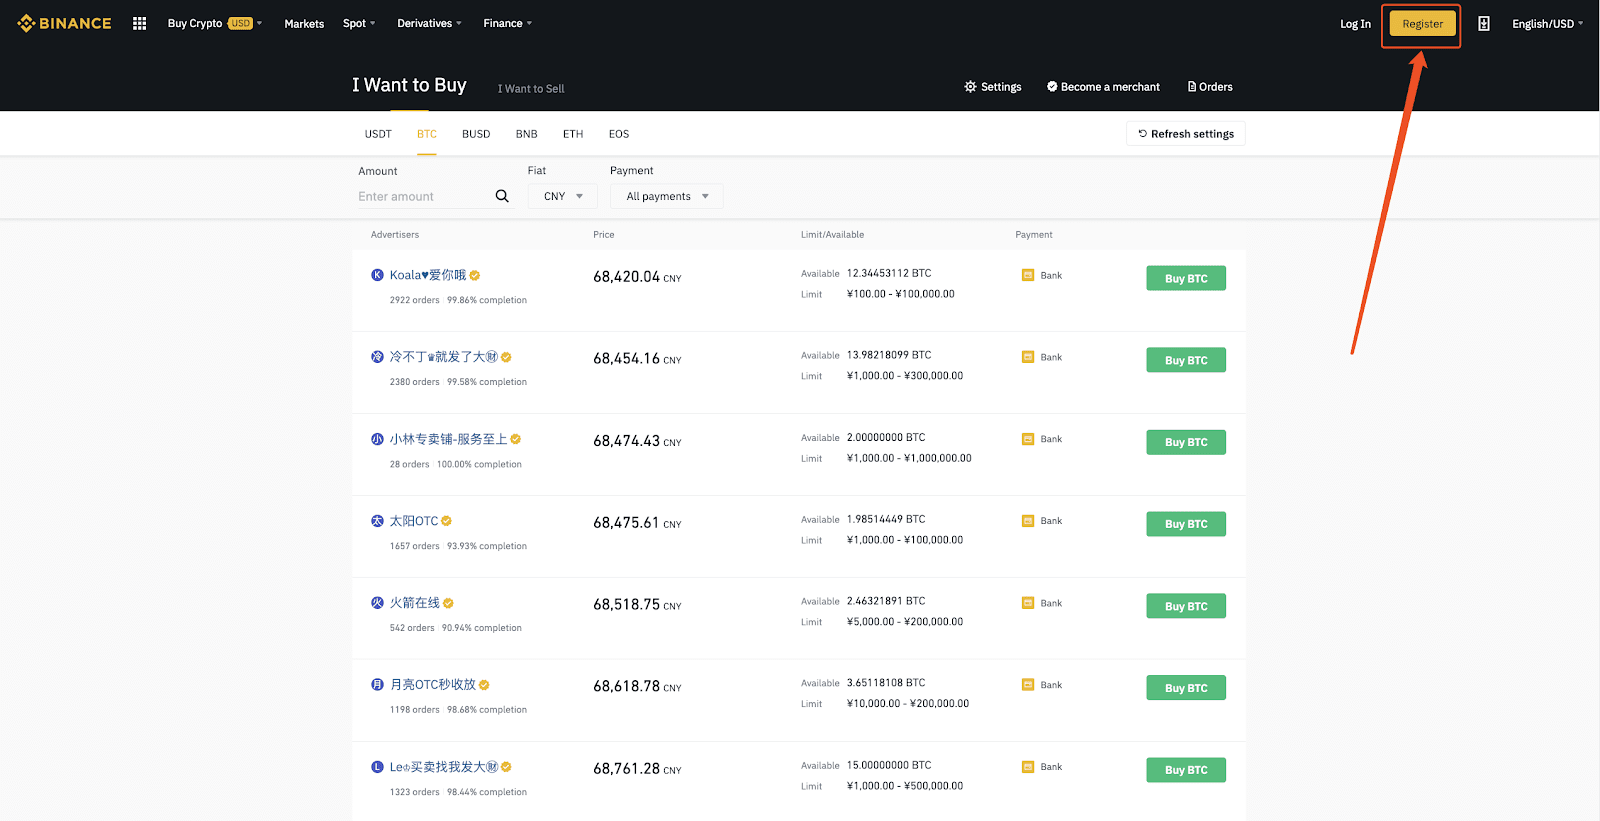Click the Register button
This screenshot has height=821, width=1600.
point(1422,24)
